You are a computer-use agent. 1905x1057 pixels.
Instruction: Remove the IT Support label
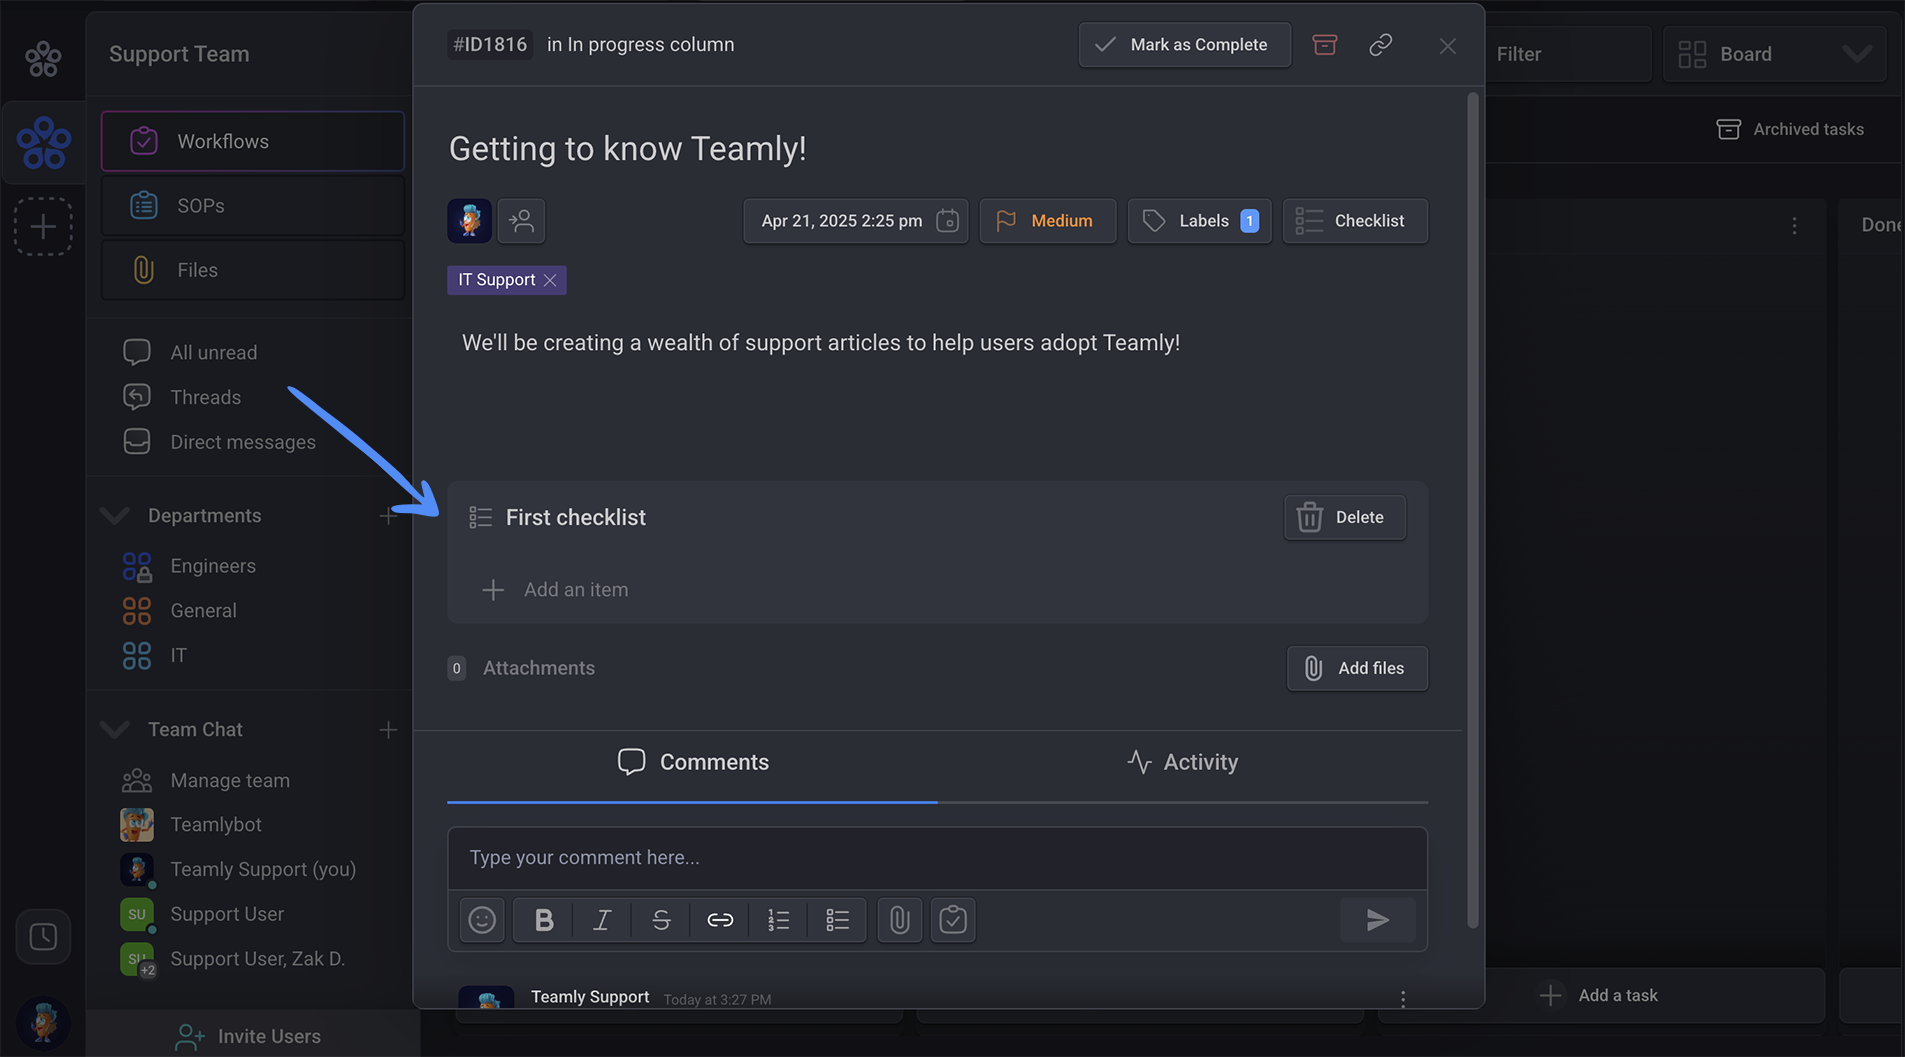click(x=550, y=280)
